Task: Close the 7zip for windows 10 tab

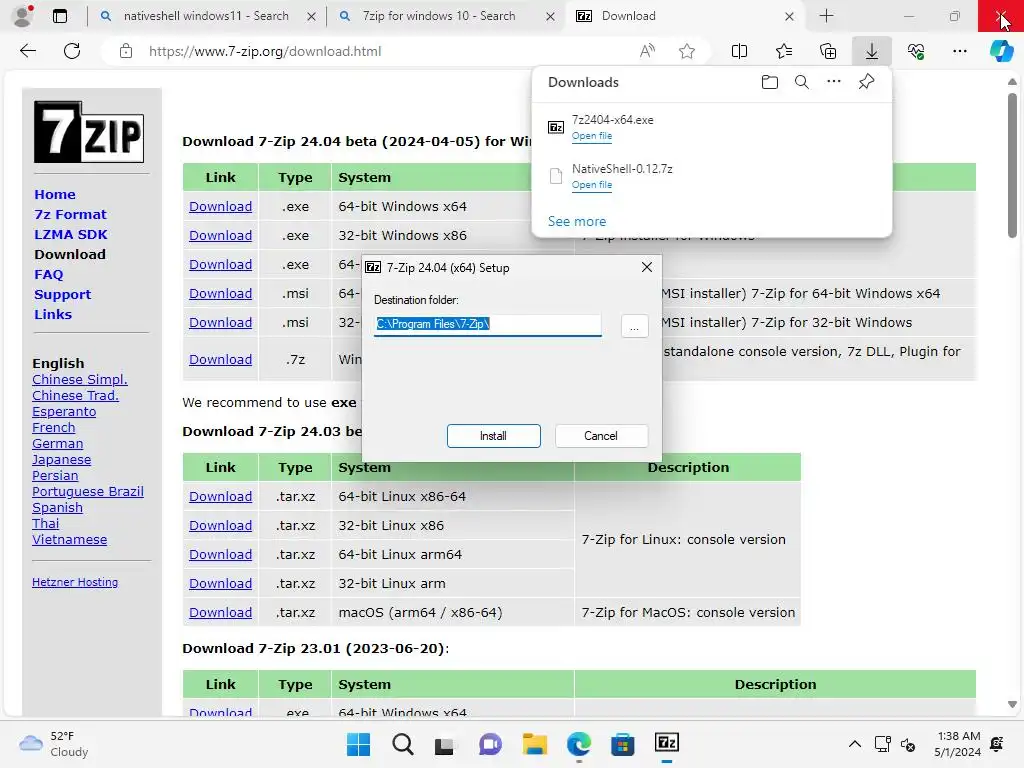Action: point(551,16)
